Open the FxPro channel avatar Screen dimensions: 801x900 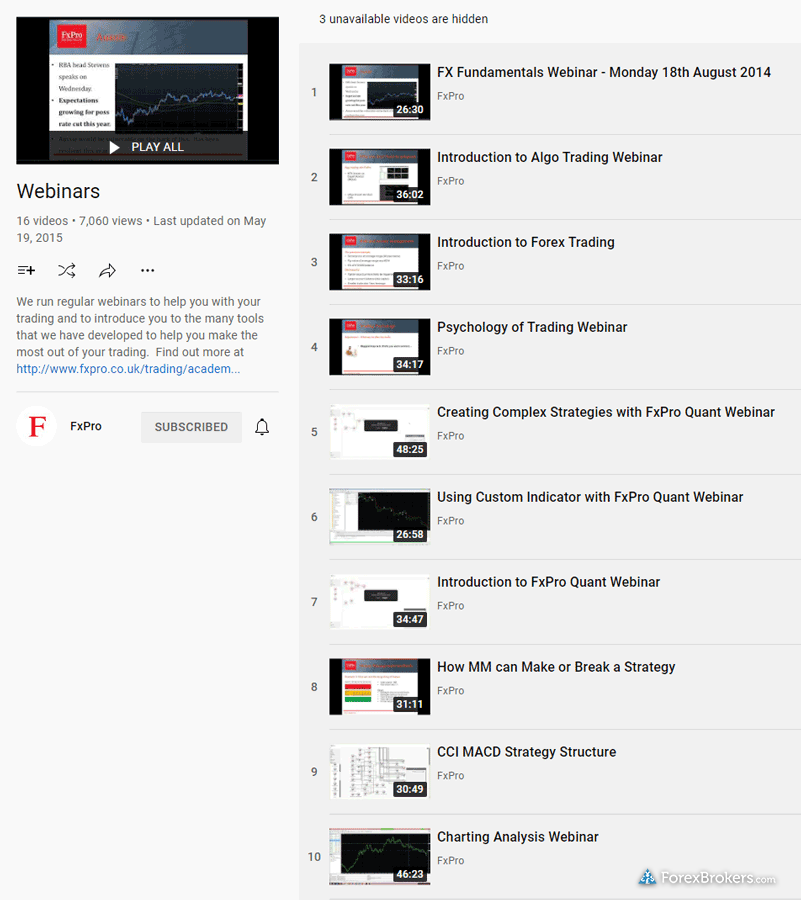coord(37,426)
